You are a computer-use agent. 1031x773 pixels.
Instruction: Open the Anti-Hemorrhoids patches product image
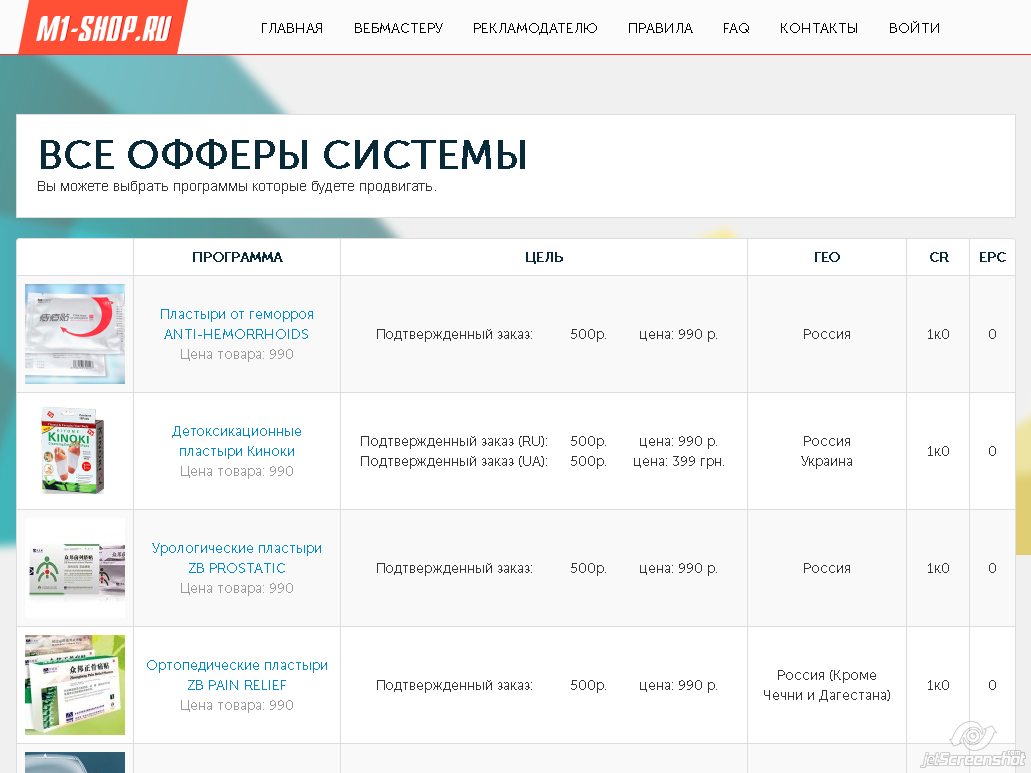[x=75, y=334]
